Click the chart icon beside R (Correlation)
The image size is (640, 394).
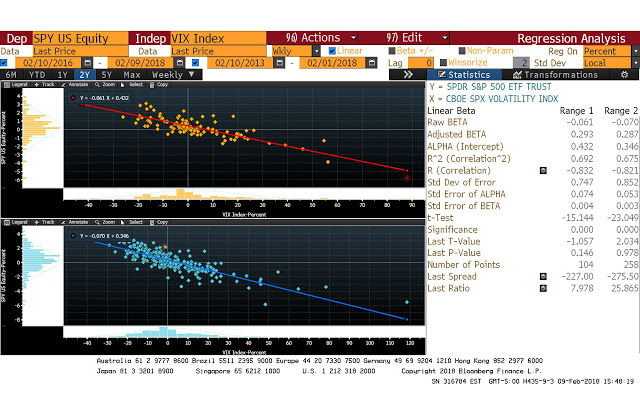pyautogui.click(x=543, y=170)
